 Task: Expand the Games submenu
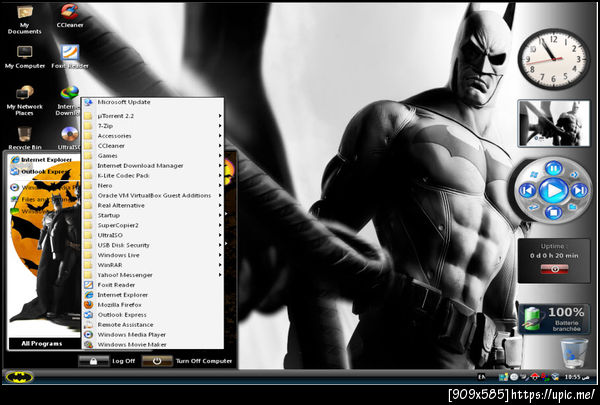pyautogui.click(x=153, y=155)
